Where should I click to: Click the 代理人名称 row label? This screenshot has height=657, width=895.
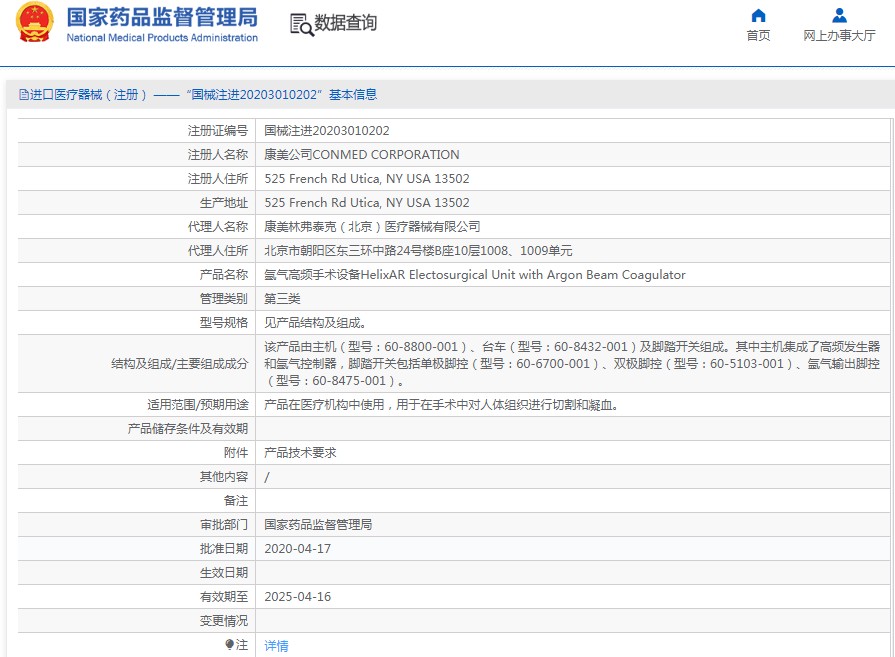tap(217, 227)
